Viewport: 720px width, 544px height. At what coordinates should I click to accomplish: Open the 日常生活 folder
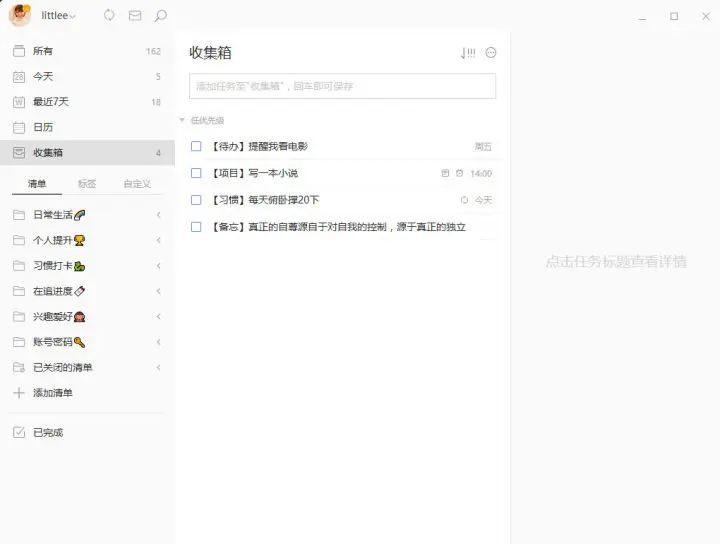coord(87,215)
